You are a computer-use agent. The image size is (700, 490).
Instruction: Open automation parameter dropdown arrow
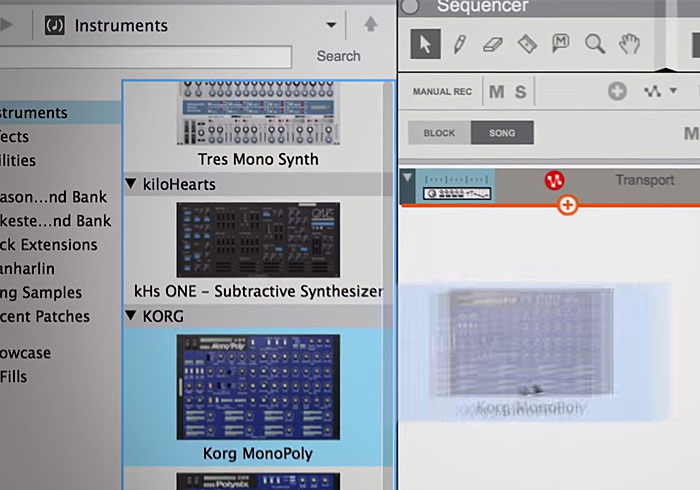(673, 91)
